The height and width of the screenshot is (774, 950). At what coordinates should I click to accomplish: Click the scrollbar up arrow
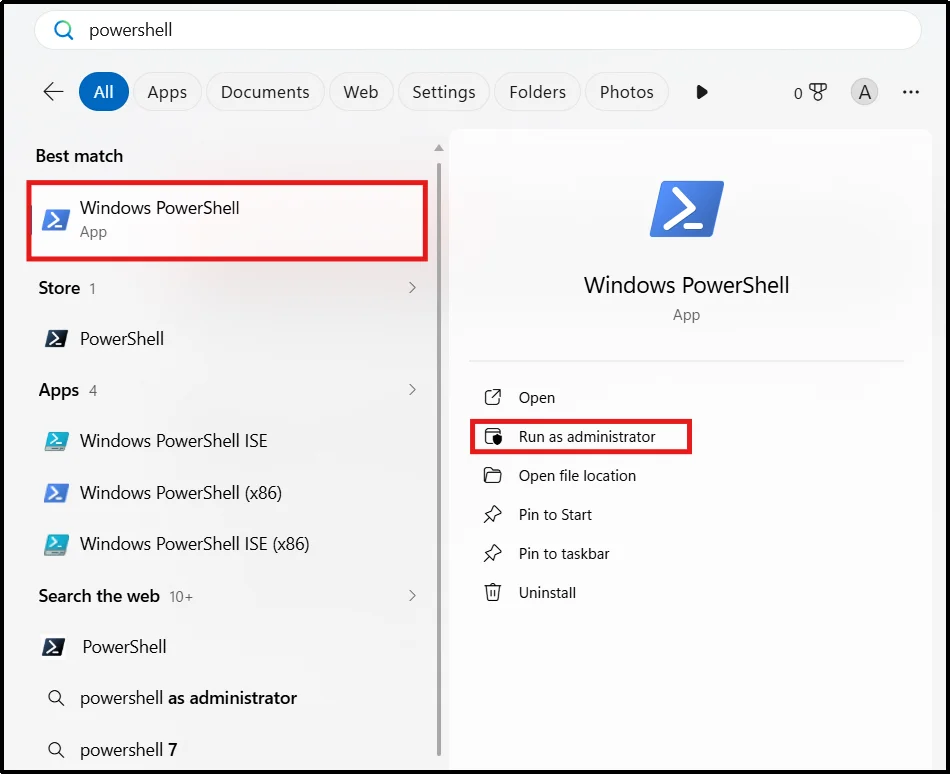click(439, 148)
